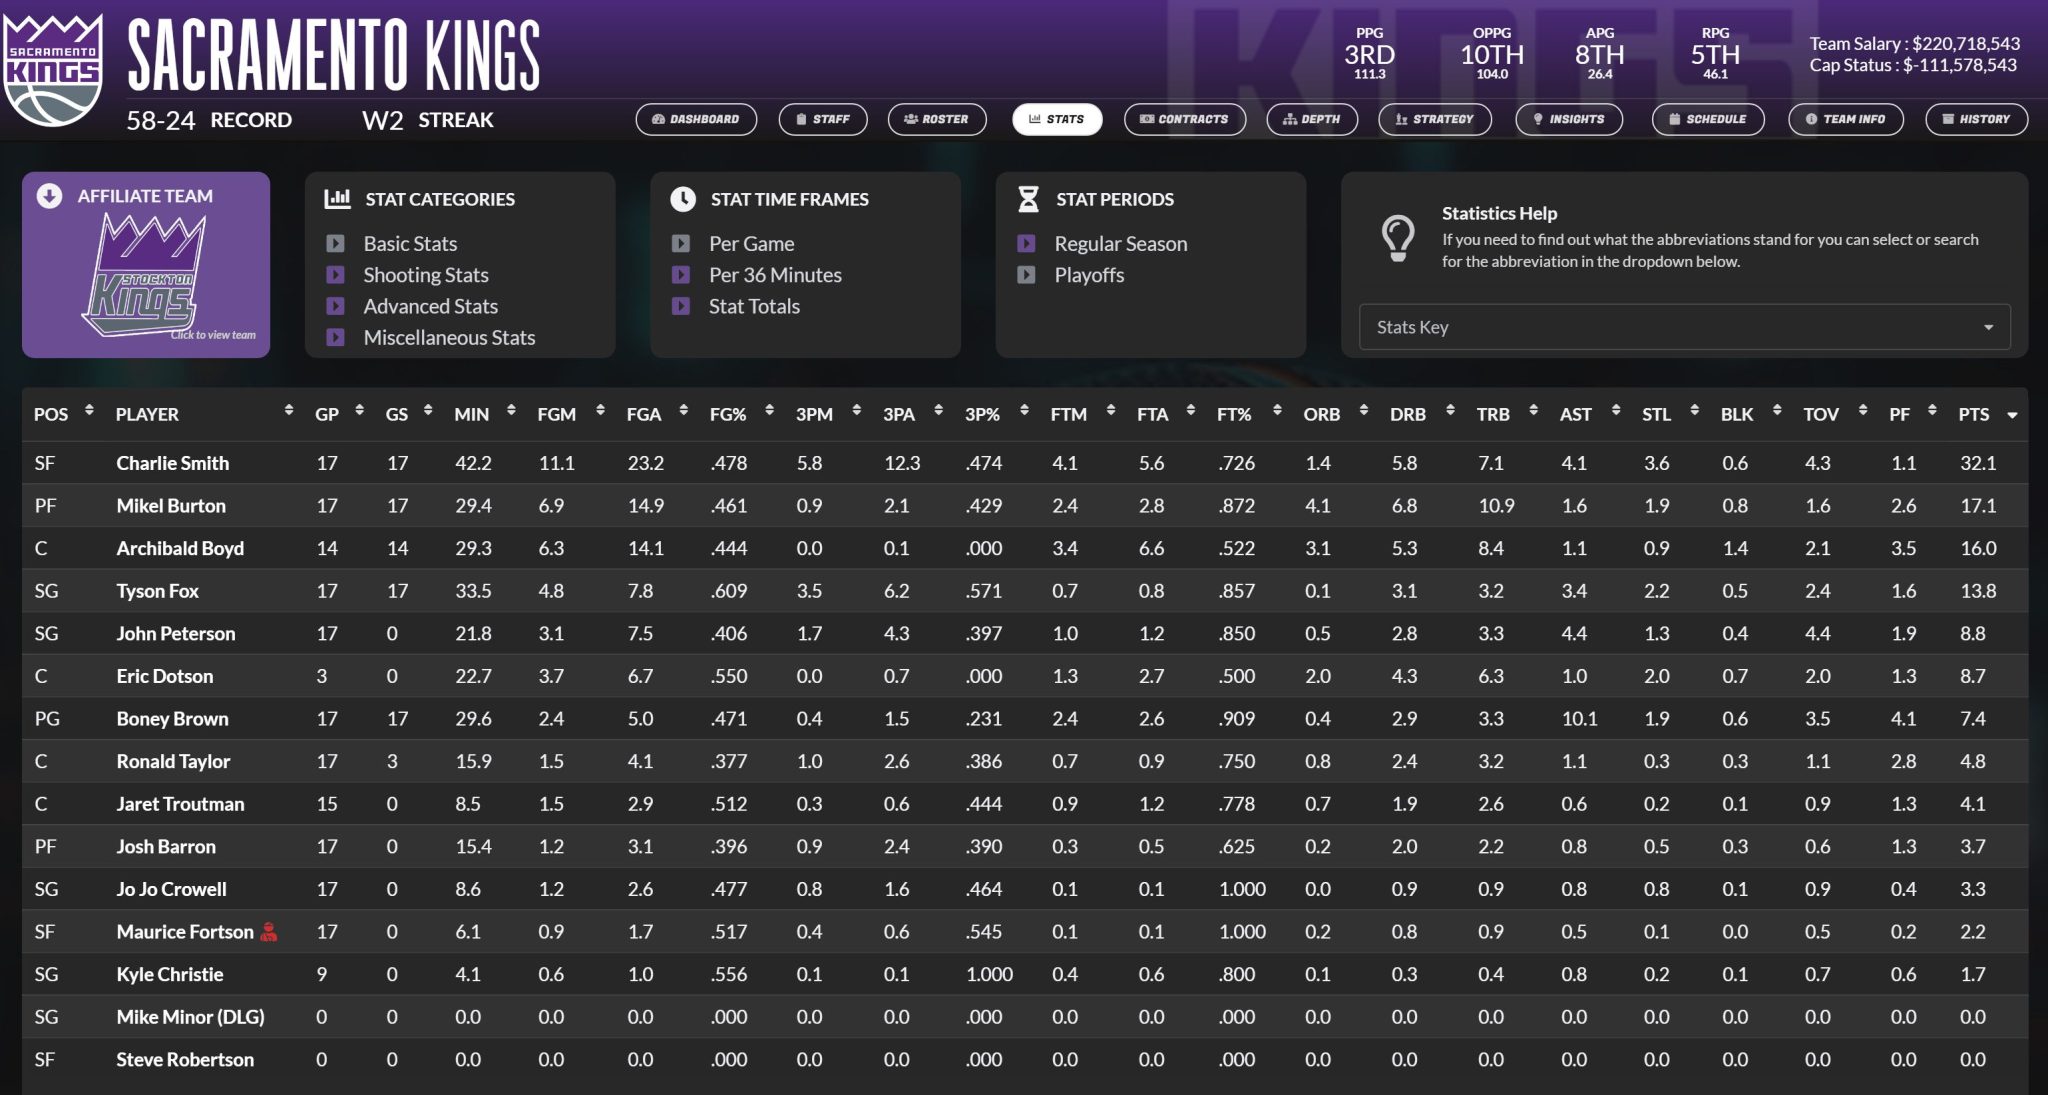Open Charlie Smith's player page

click(172, 463)
